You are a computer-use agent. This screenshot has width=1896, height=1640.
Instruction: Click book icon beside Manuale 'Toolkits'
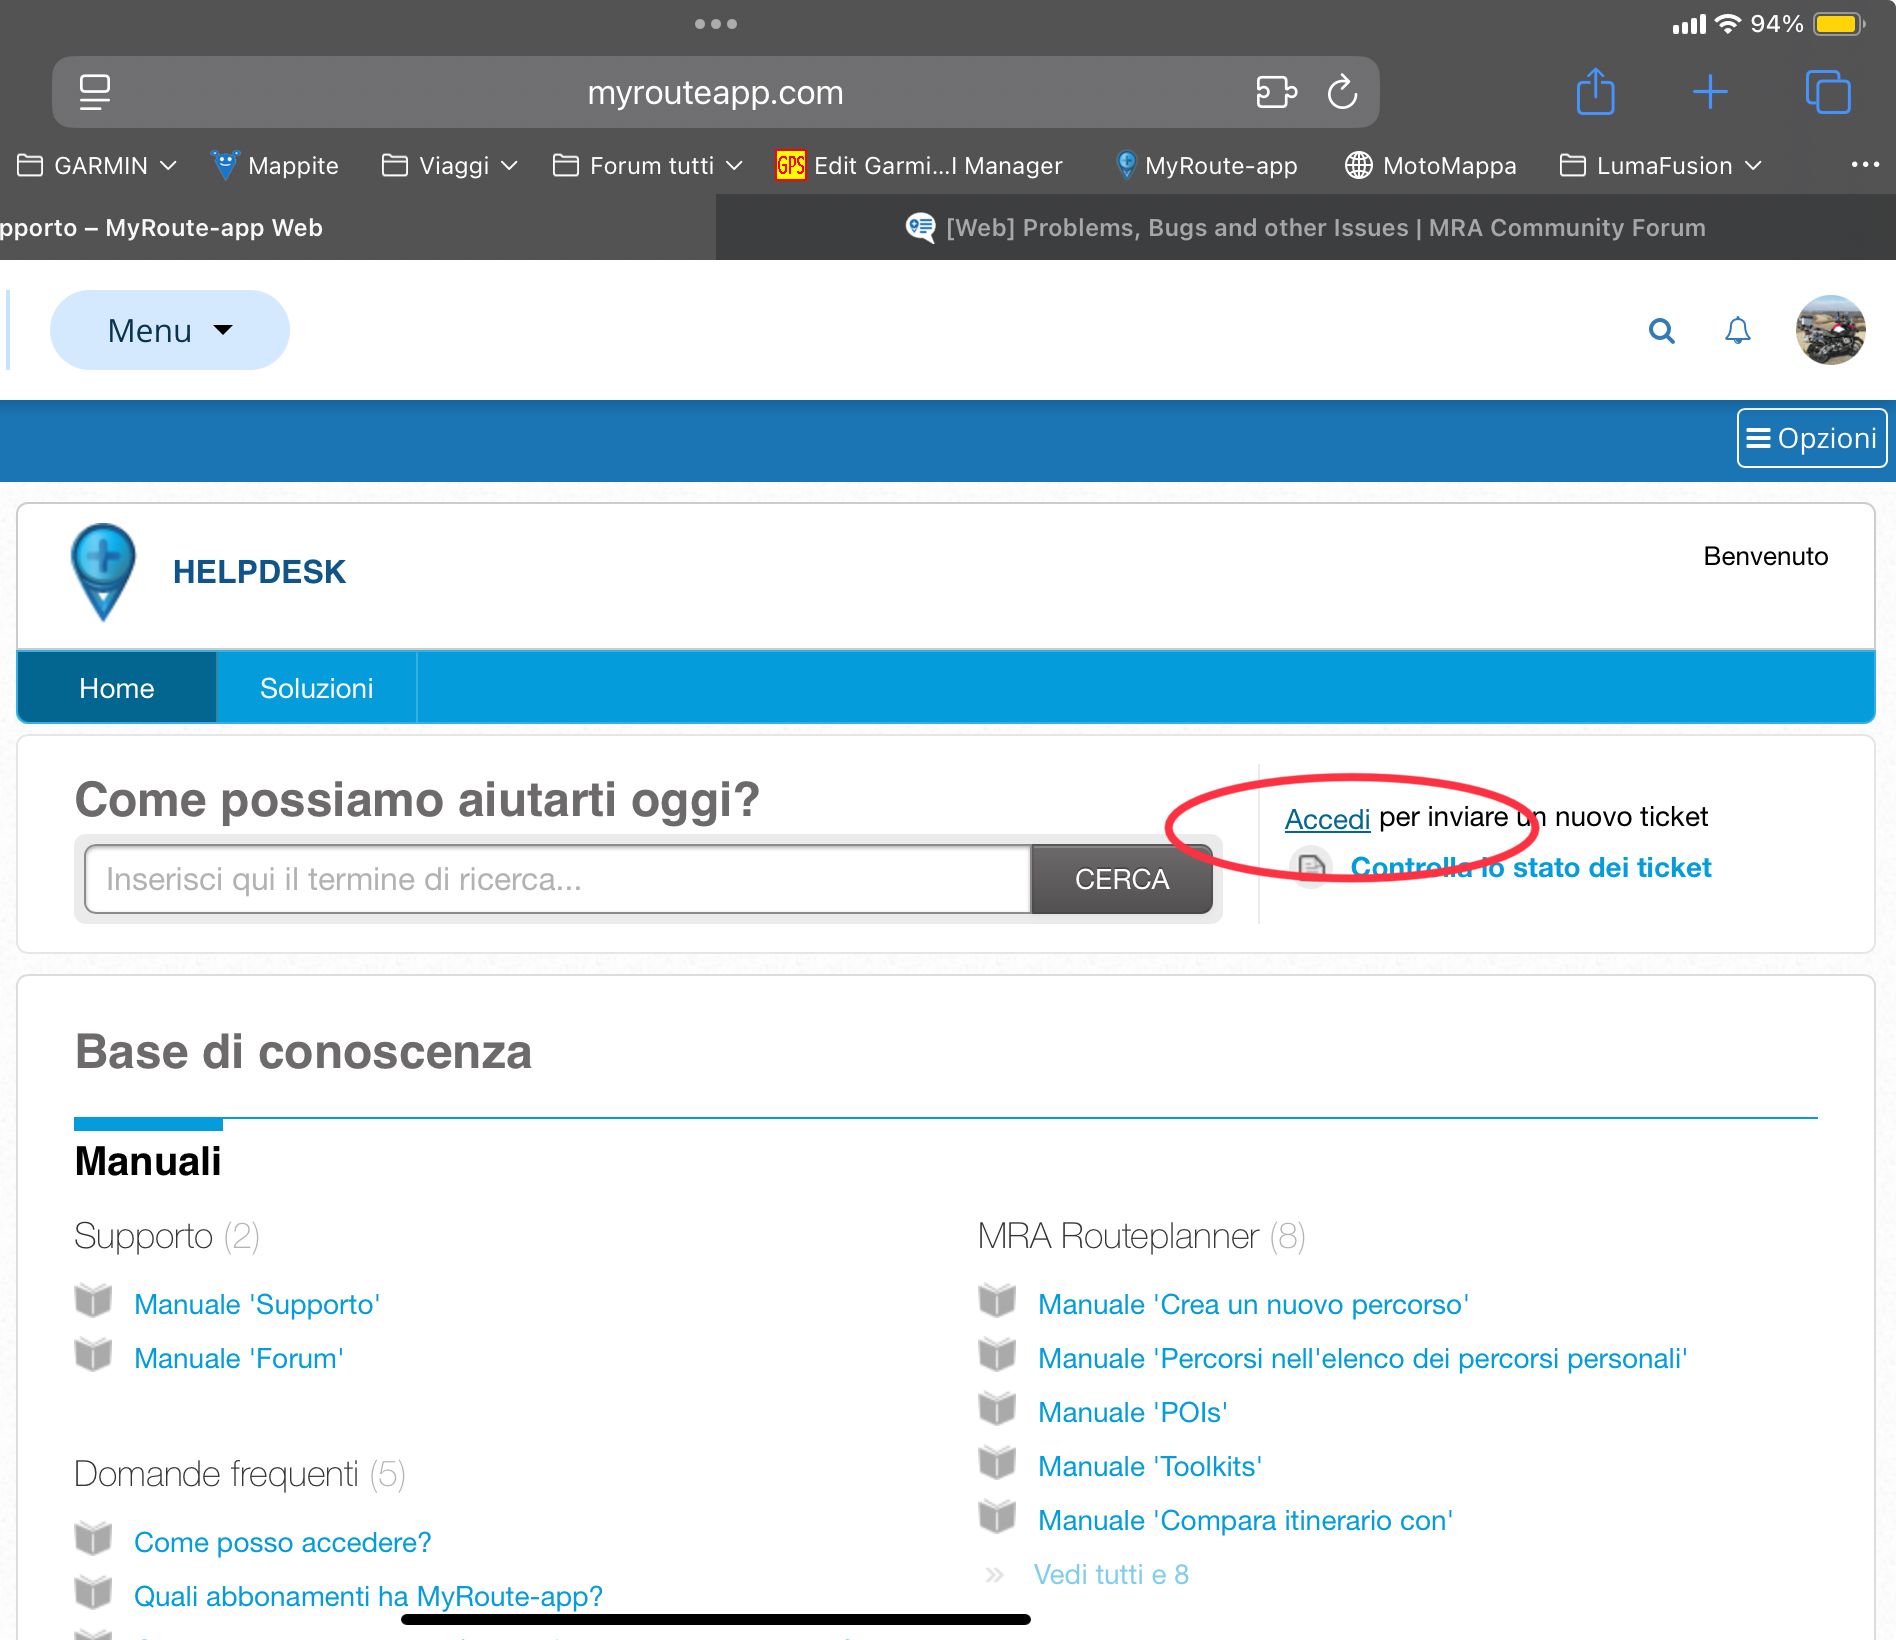pyautogui.click(x=997, y=1464)
